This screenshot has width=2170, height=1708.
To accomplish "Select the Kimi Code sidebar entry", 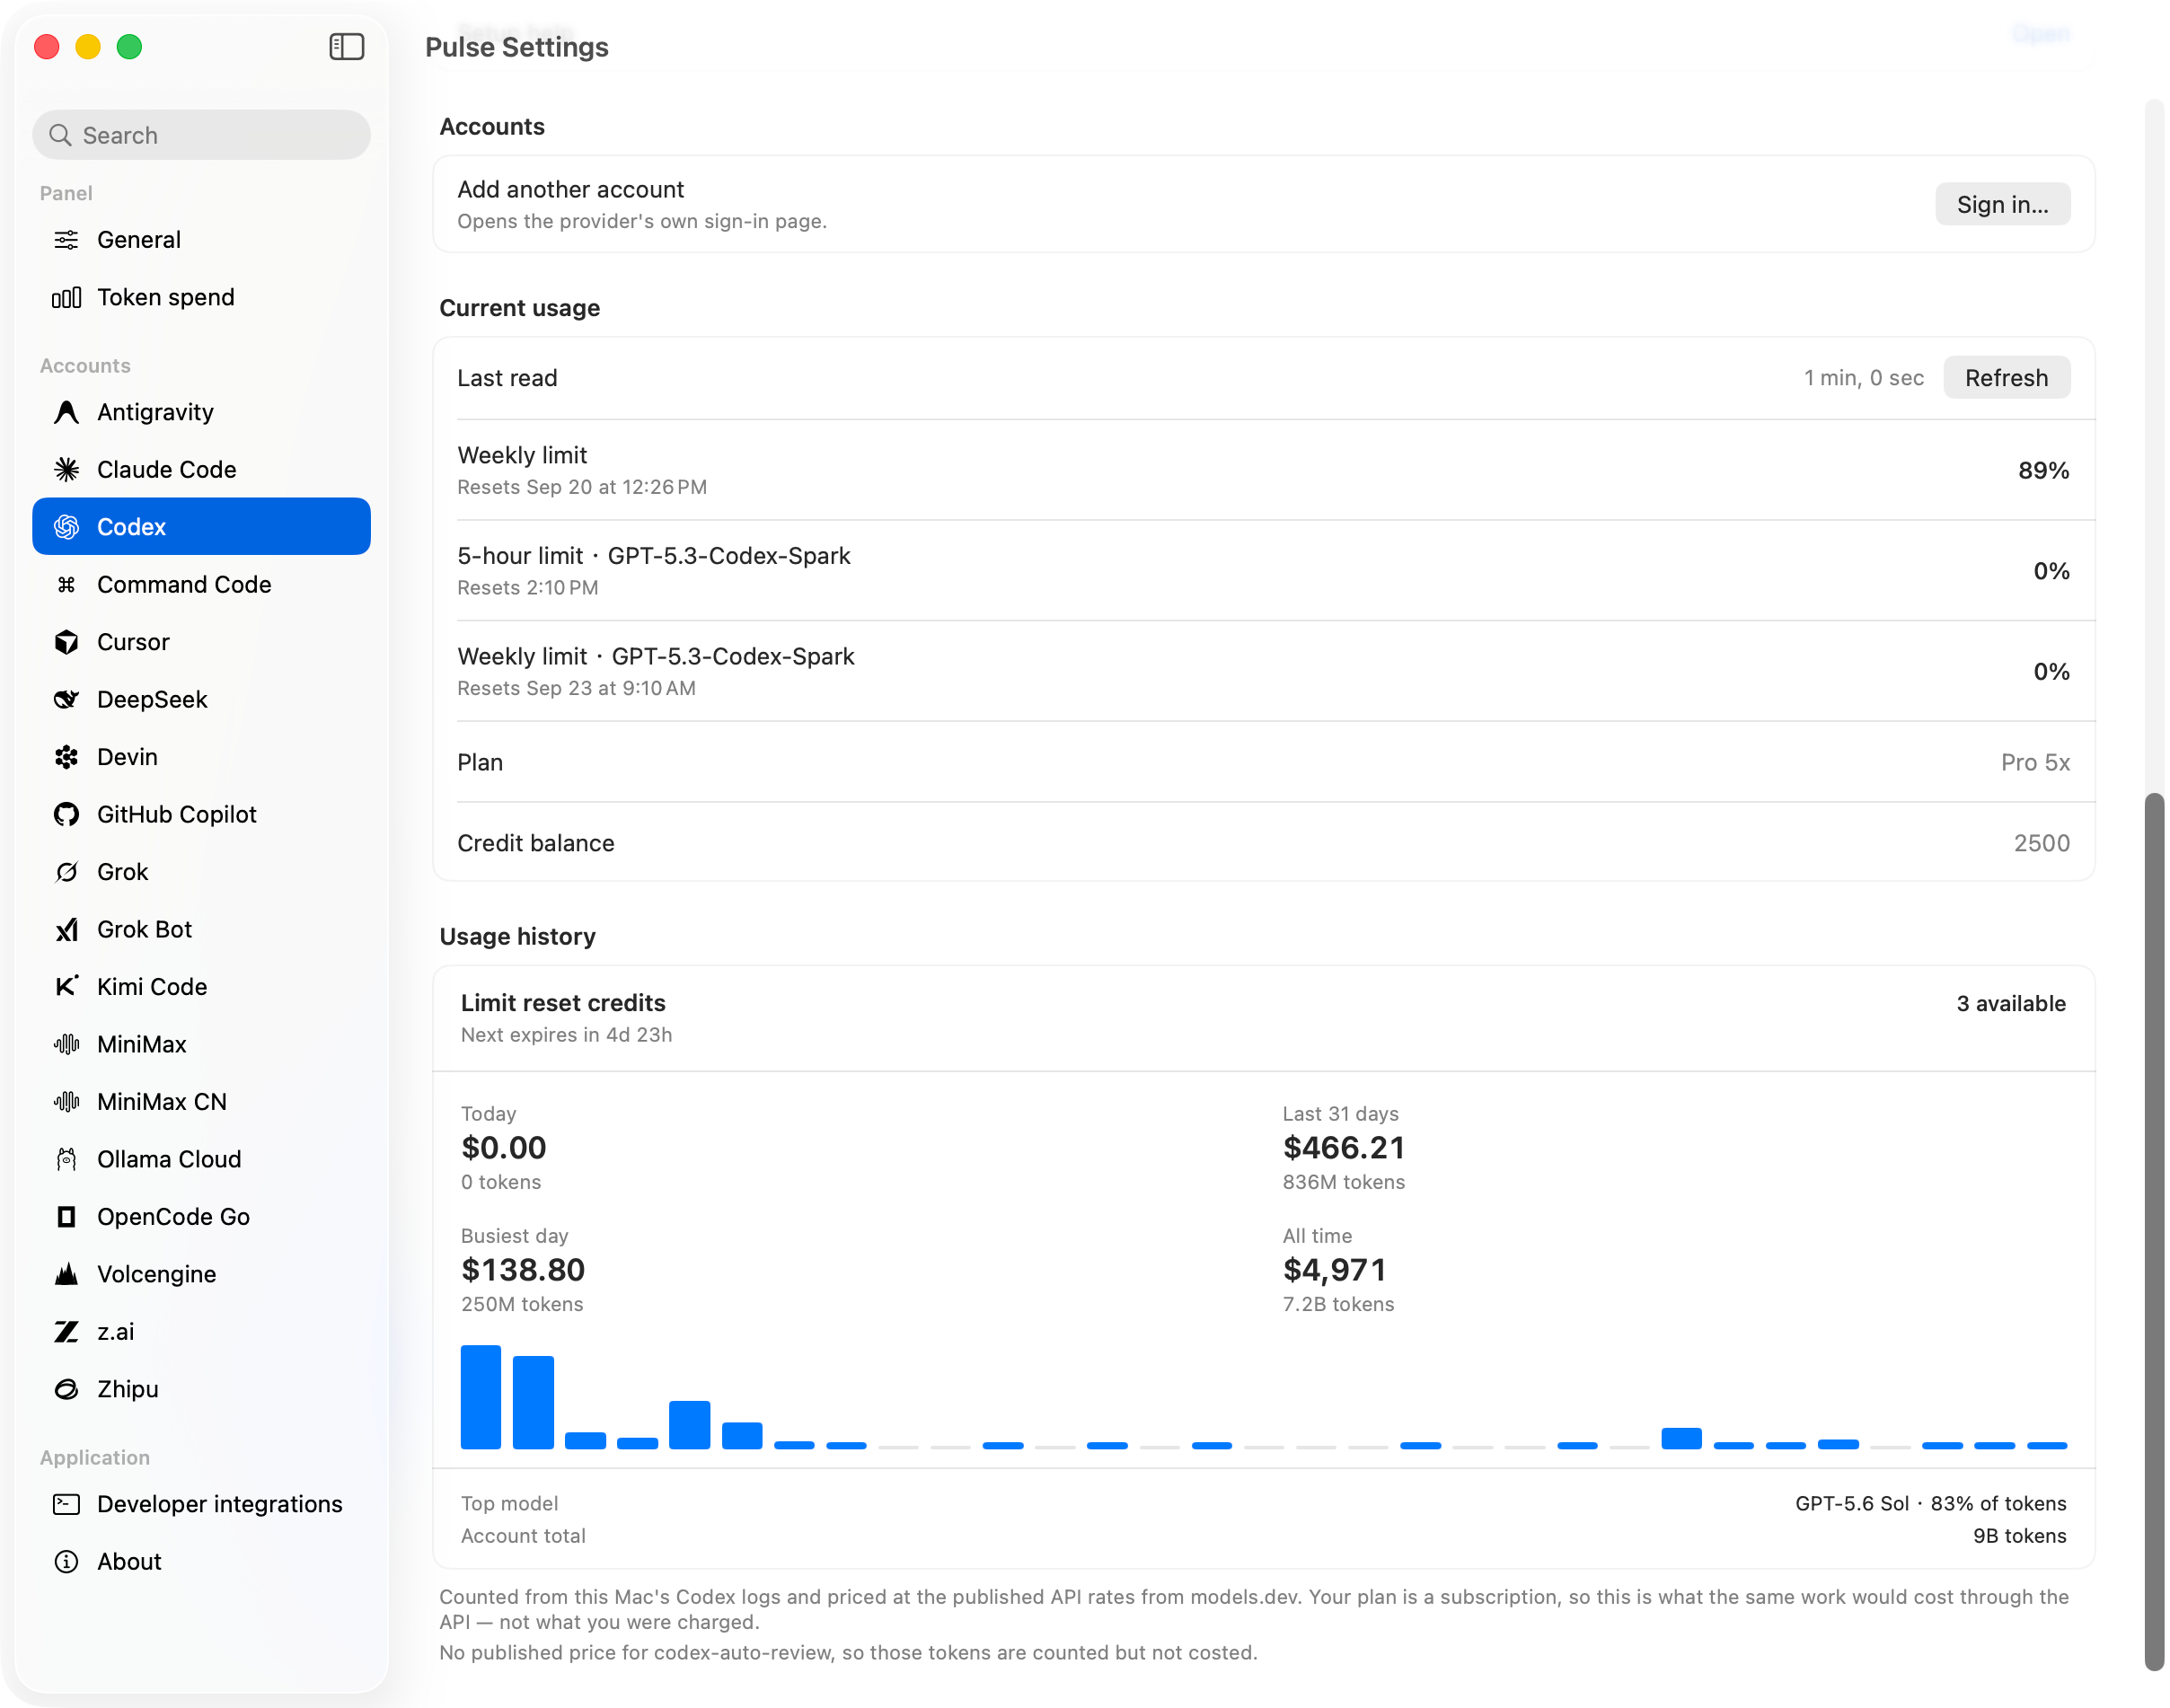I will pos(201,987).
